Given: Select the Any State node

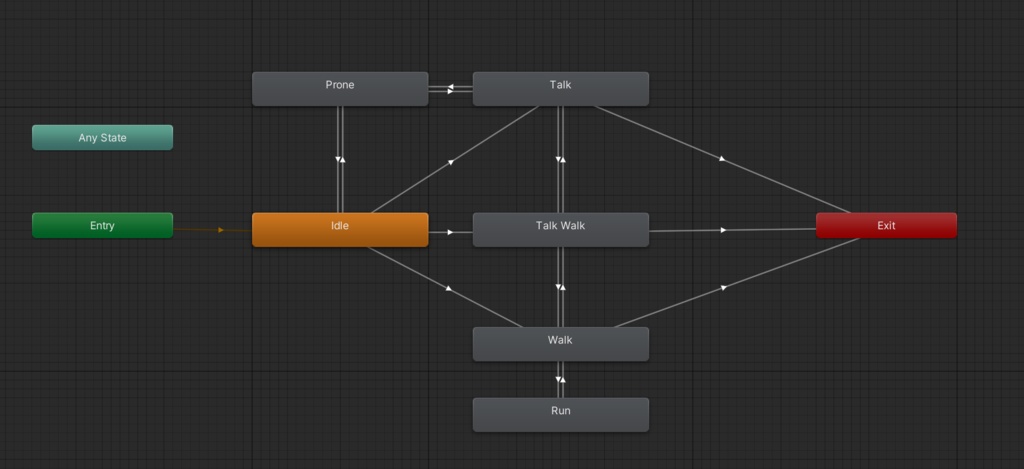Looking at the screenshot, I should [103, 138].
